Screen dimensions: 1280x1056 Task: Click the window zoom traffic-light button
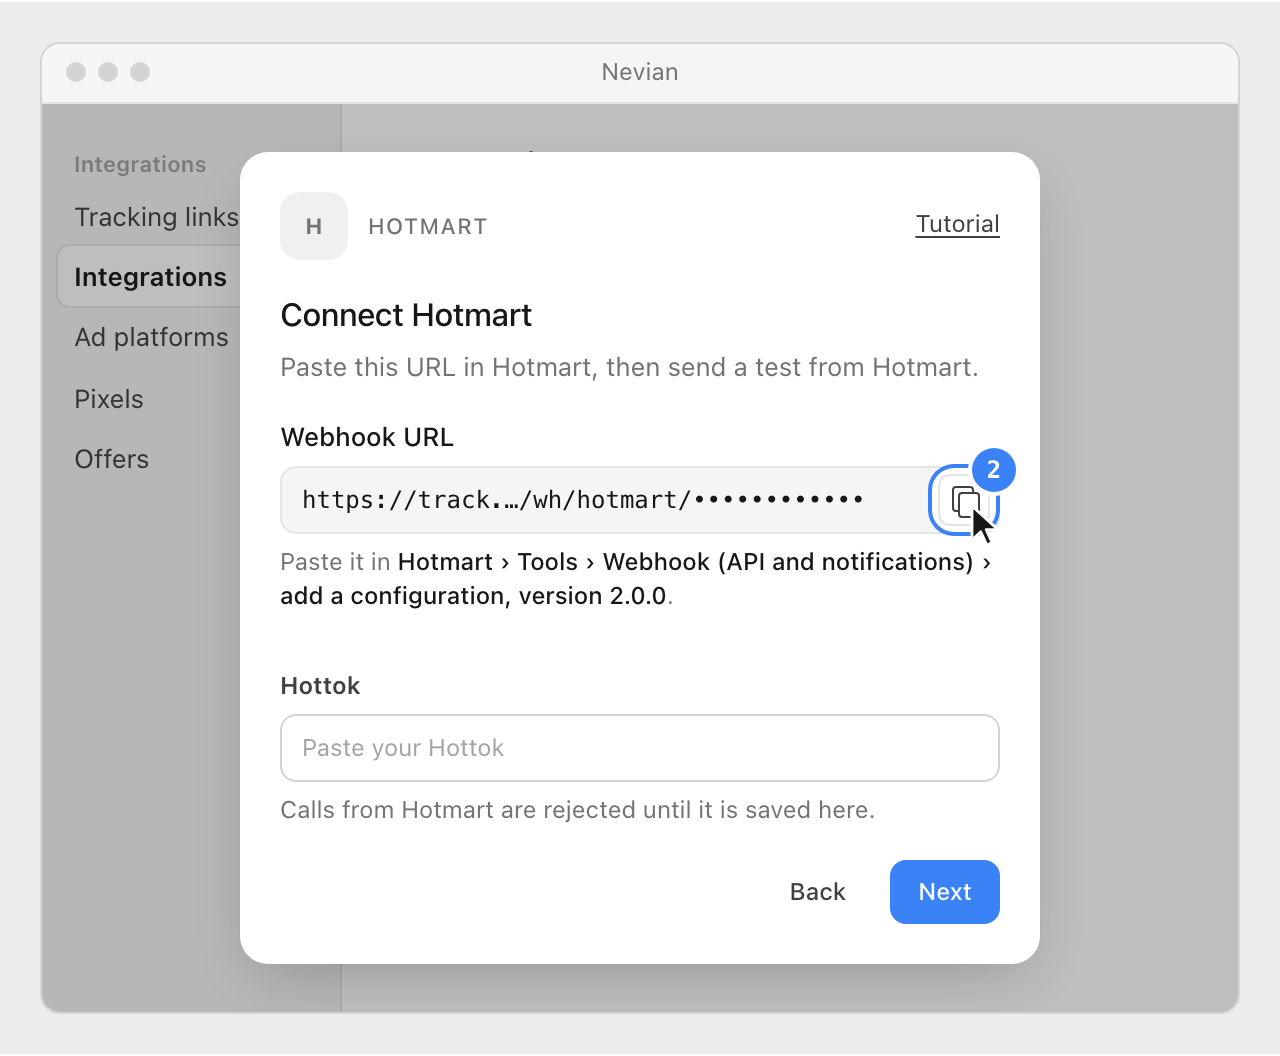coord(140,72)
